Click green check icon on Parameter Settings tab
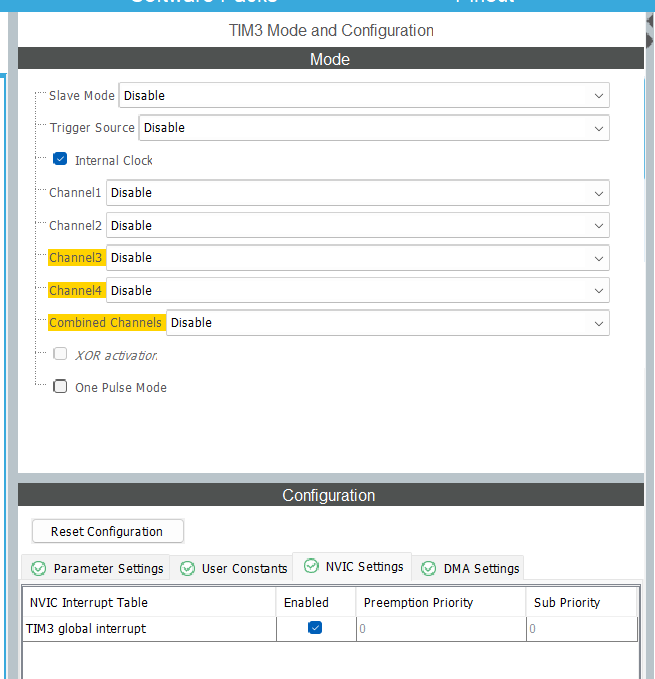The width and height of the screenshot is (655, 679). (x=39, y=568)
